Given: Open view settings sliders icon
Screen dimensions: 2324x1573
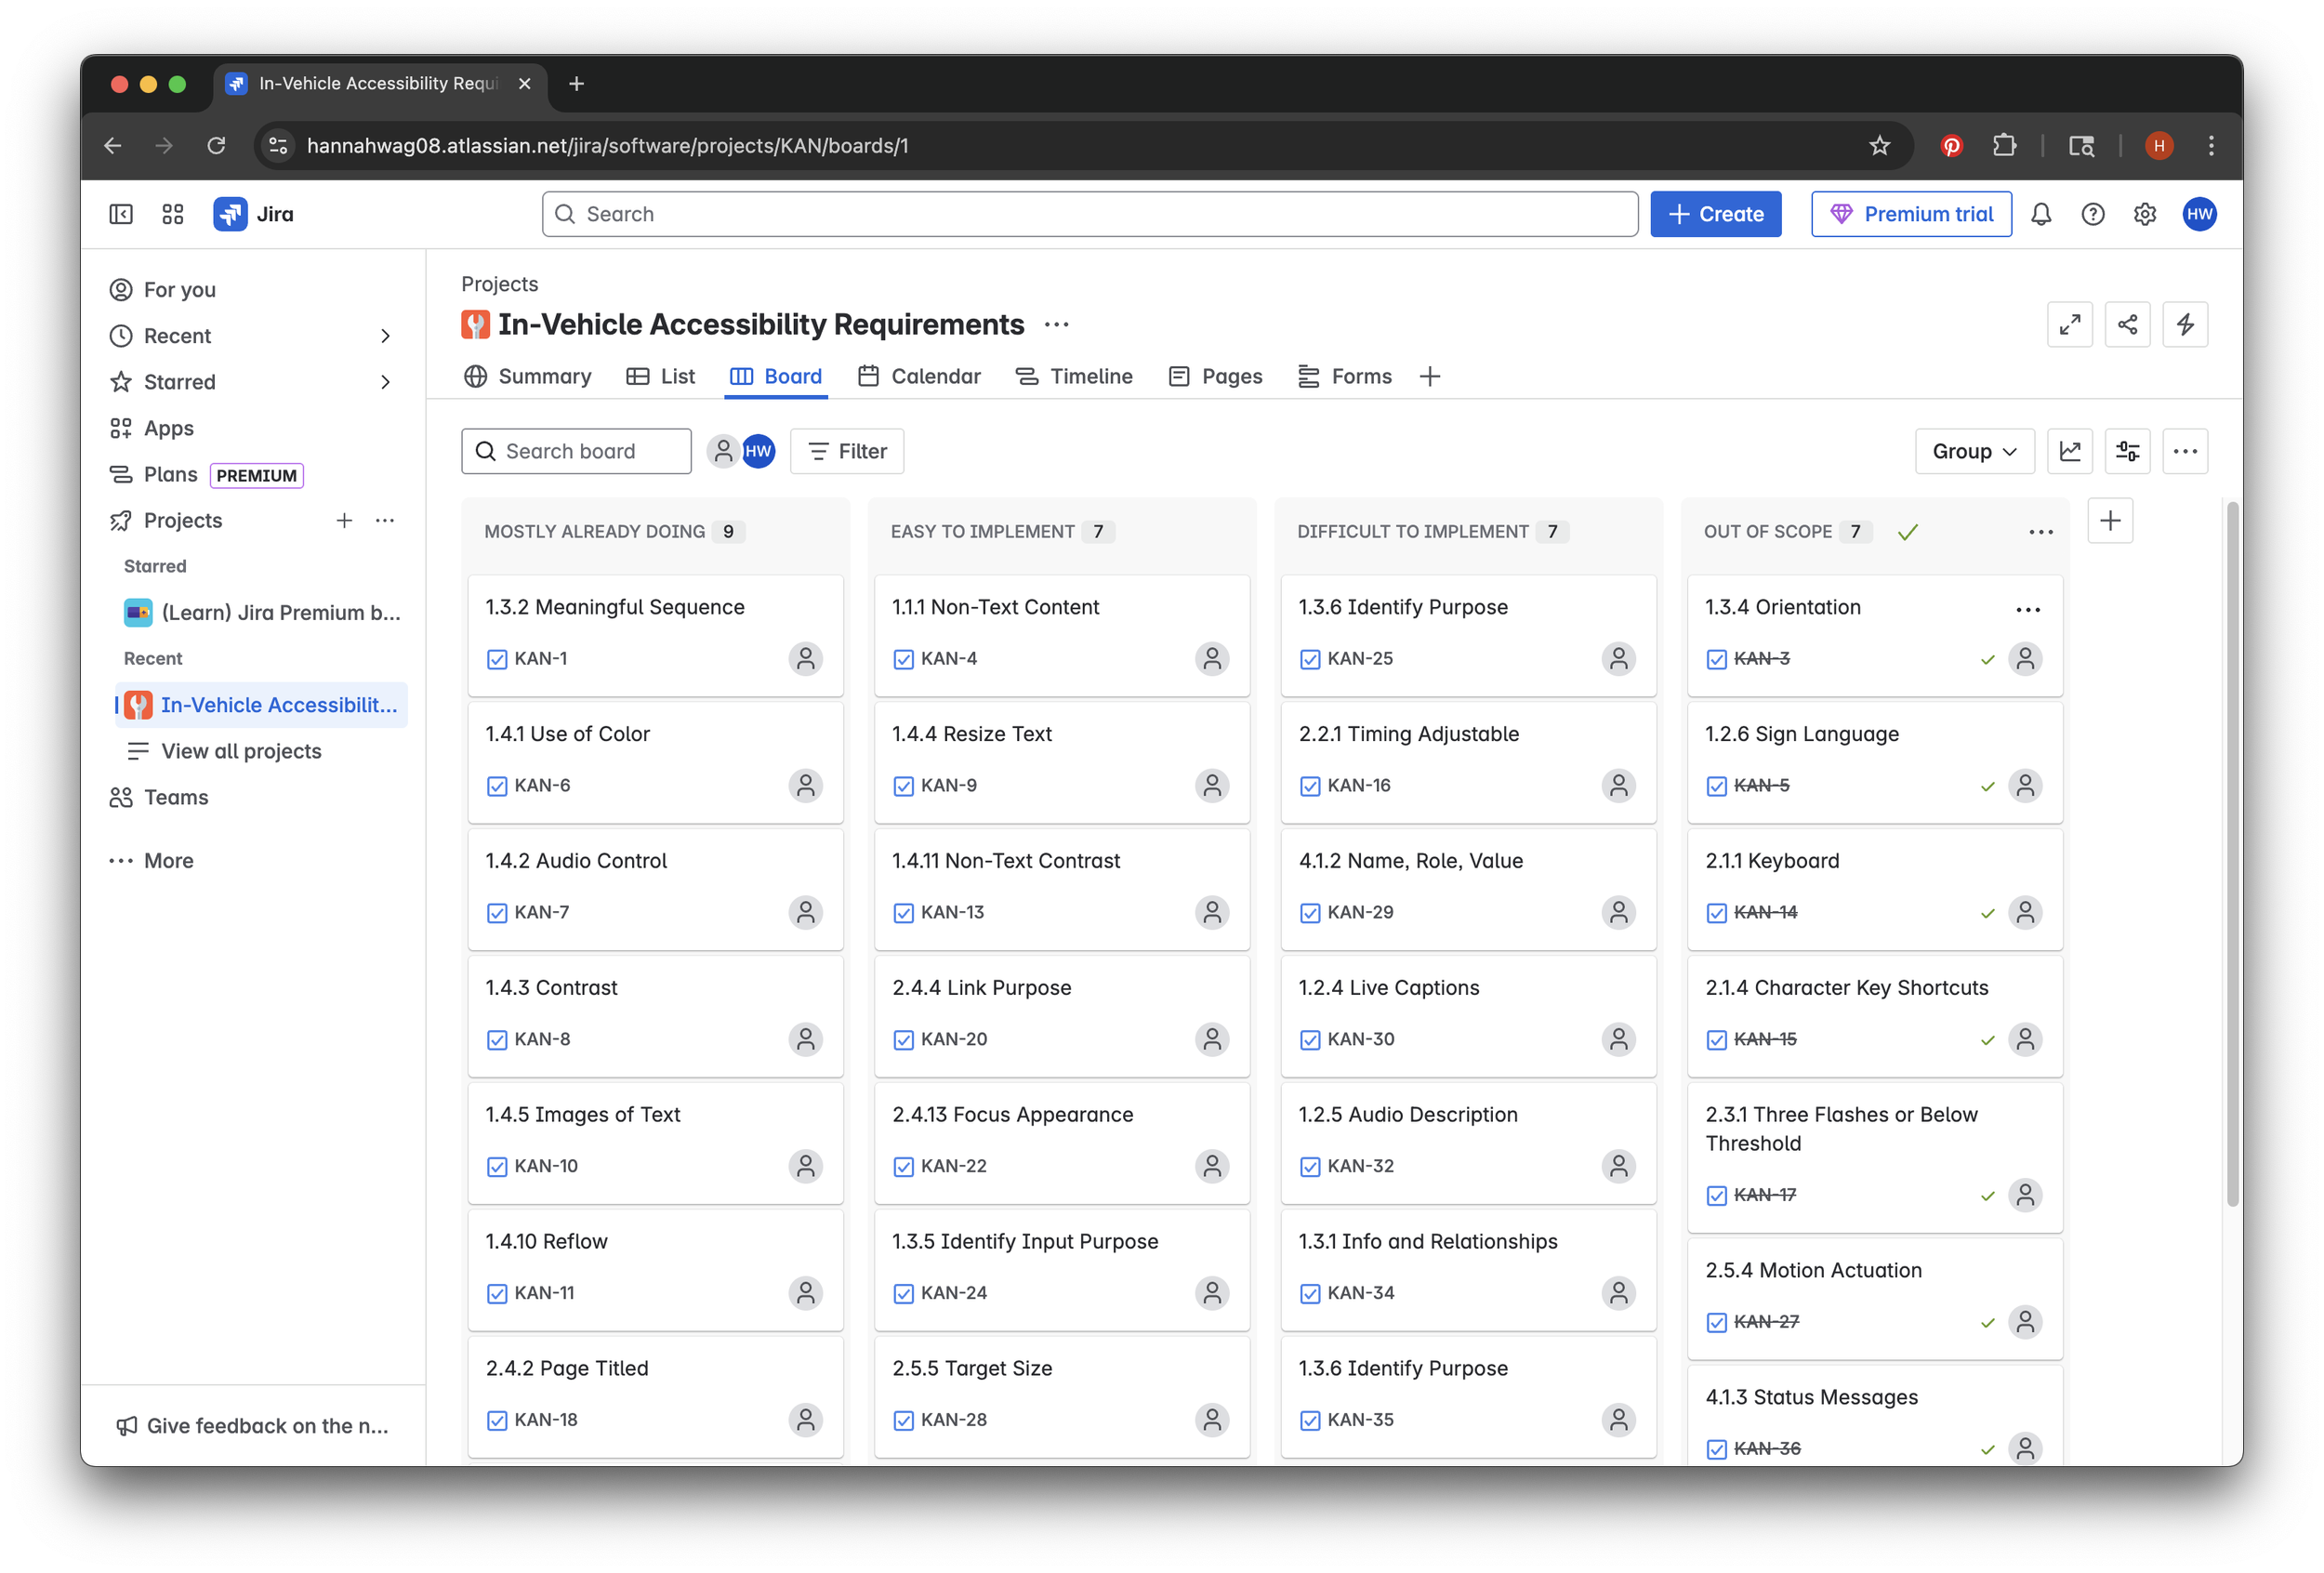Looking at the screenshot, I should coord(2127,451).
